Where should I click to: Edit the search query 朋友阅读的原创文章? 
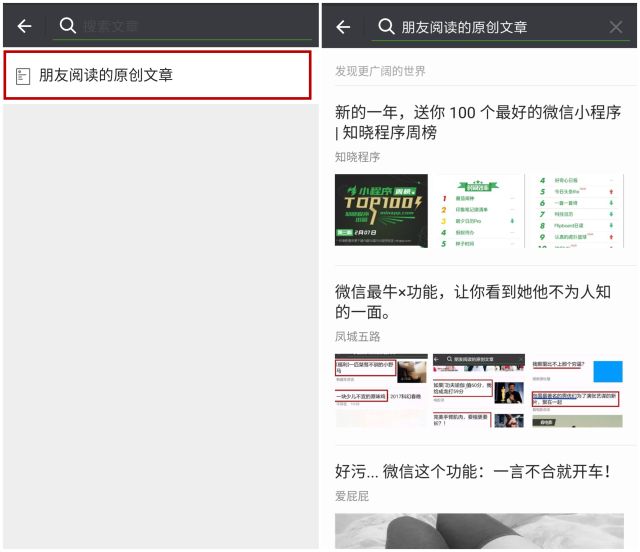tap(464, 27)
